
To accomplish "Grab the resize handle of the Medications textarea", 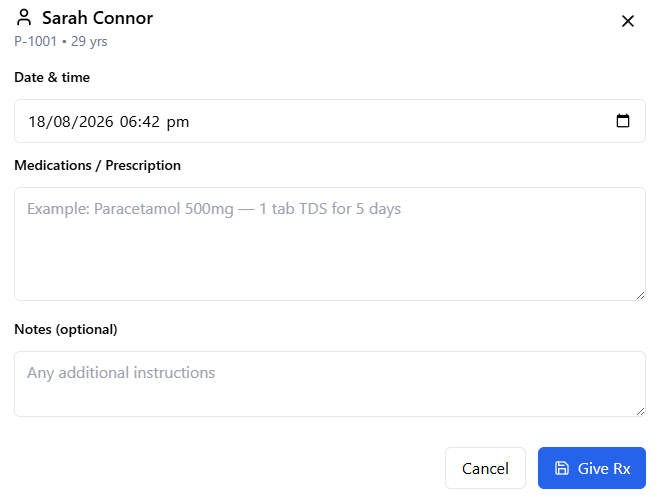I will [640, 296].
